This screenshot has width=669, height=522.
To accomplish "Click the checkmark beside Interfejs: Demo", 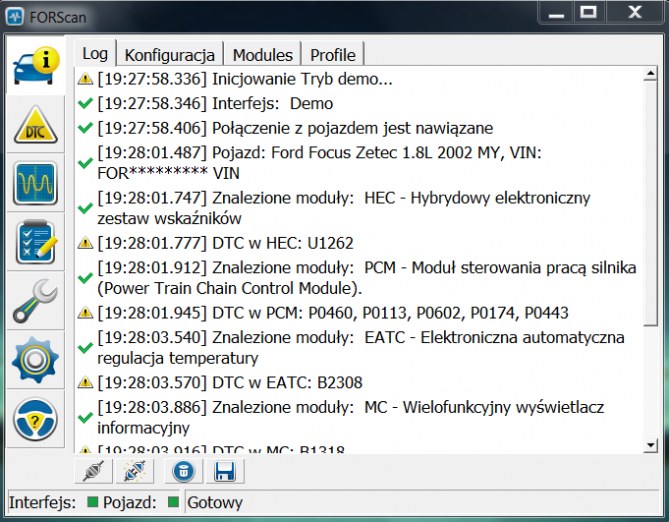I will tap(85, 103).
